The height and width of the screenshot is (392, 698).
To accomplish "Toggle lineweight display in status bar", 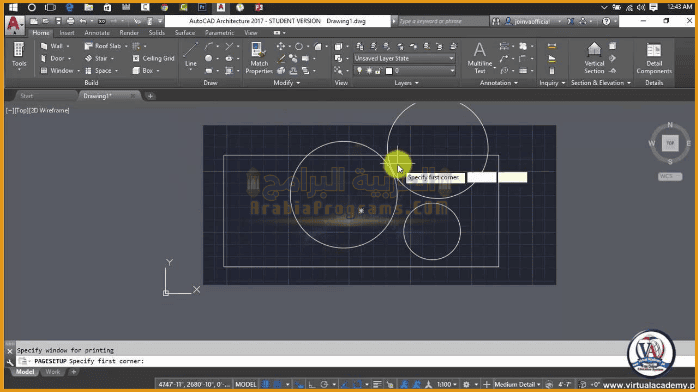I will [x=377, y=384].
